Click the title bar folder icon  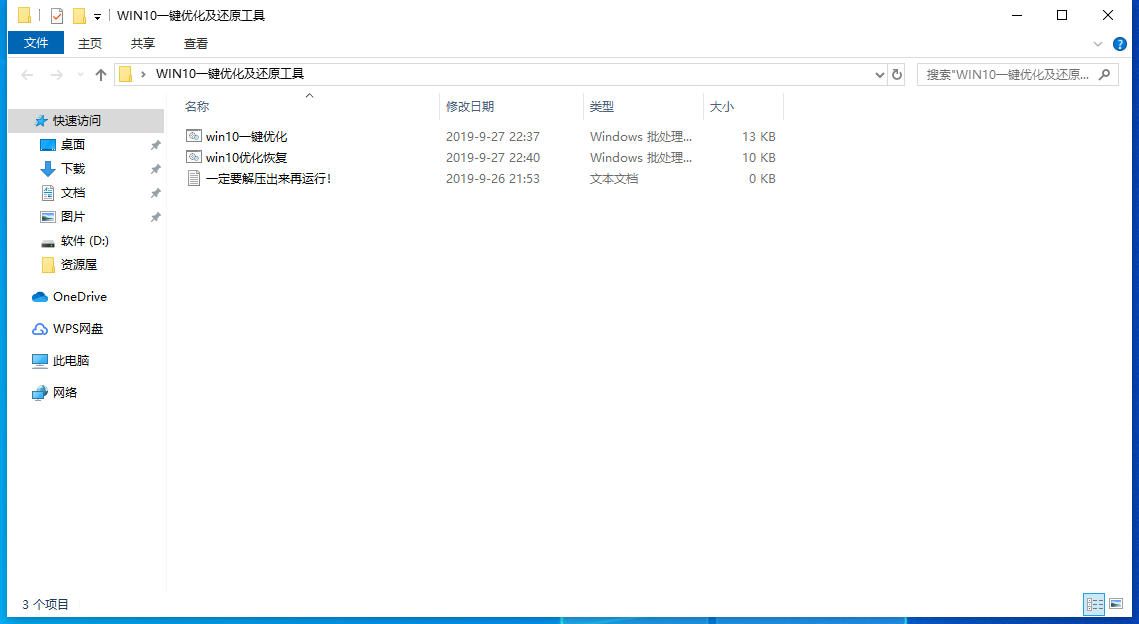coord(24,15)
